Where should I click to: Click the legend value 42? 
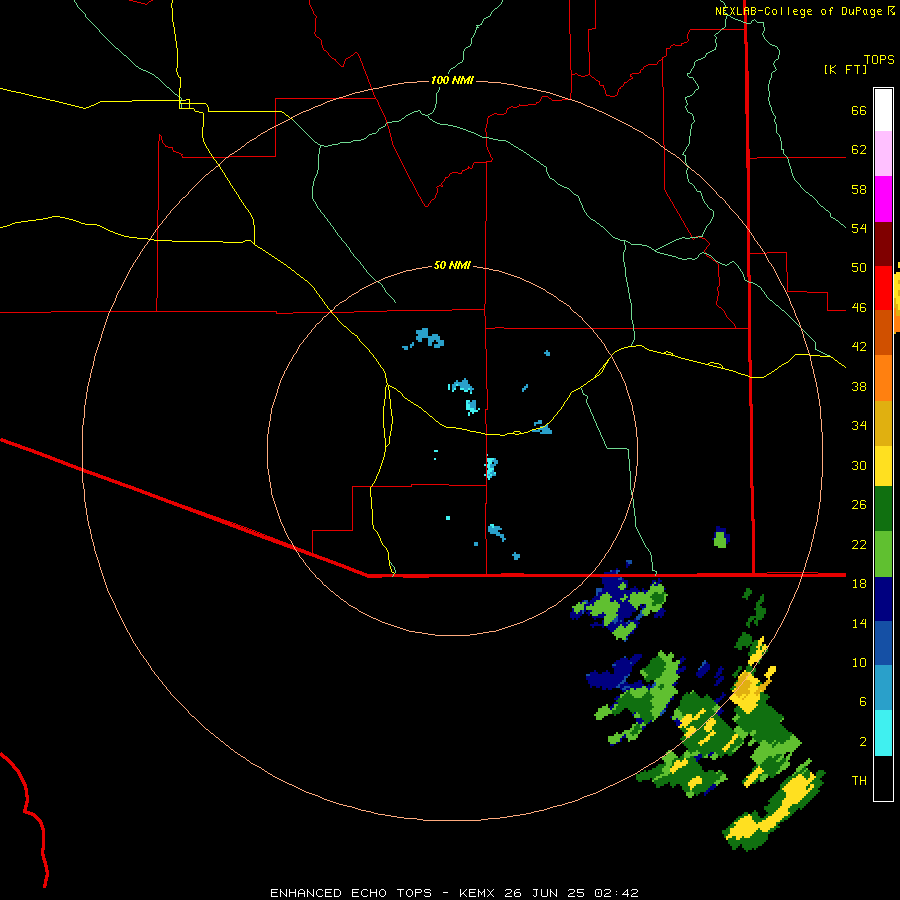pyautogui.click(x=859, y=347)
